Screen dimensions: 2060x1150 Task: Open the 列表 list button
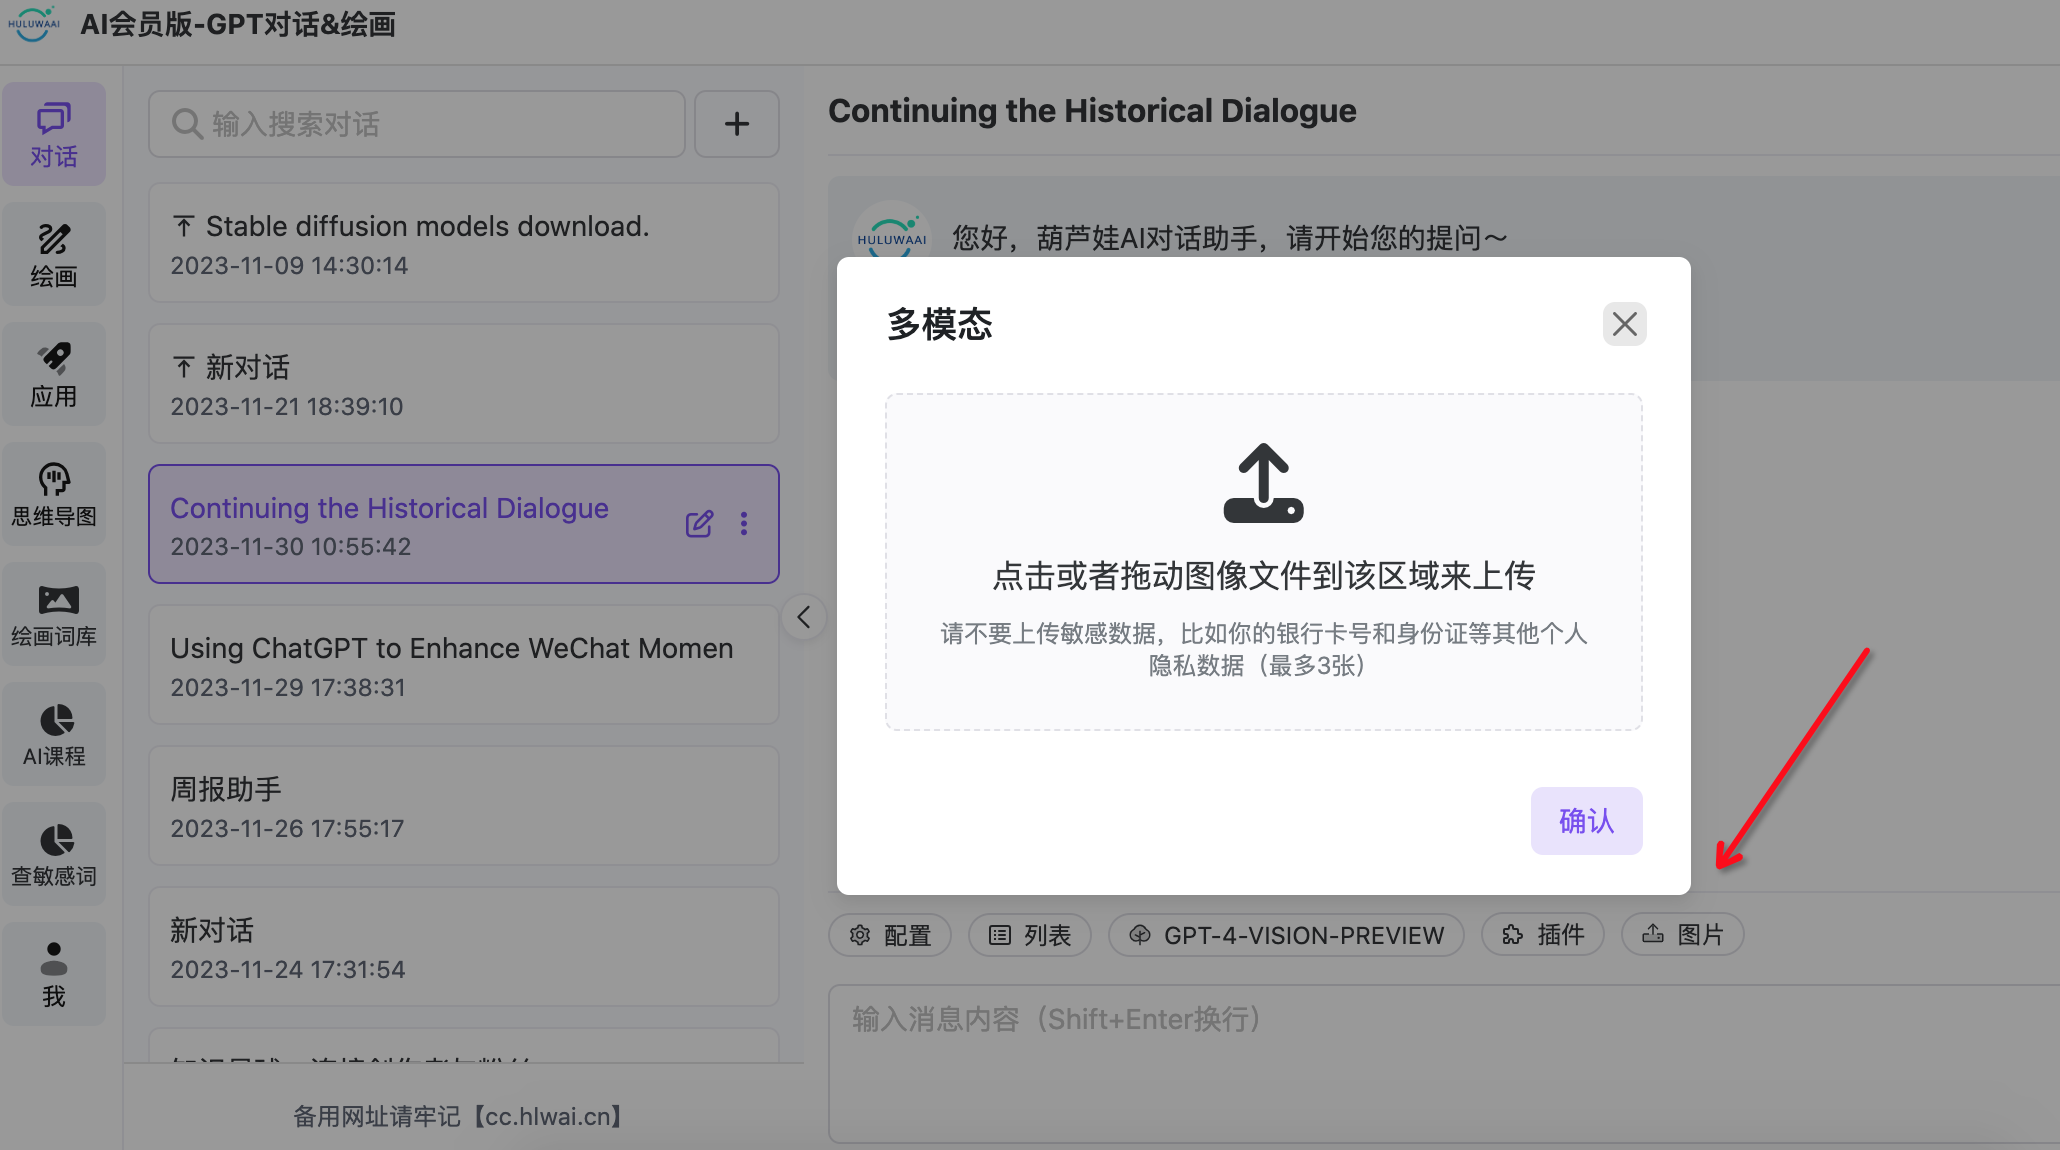point(1030,935)
